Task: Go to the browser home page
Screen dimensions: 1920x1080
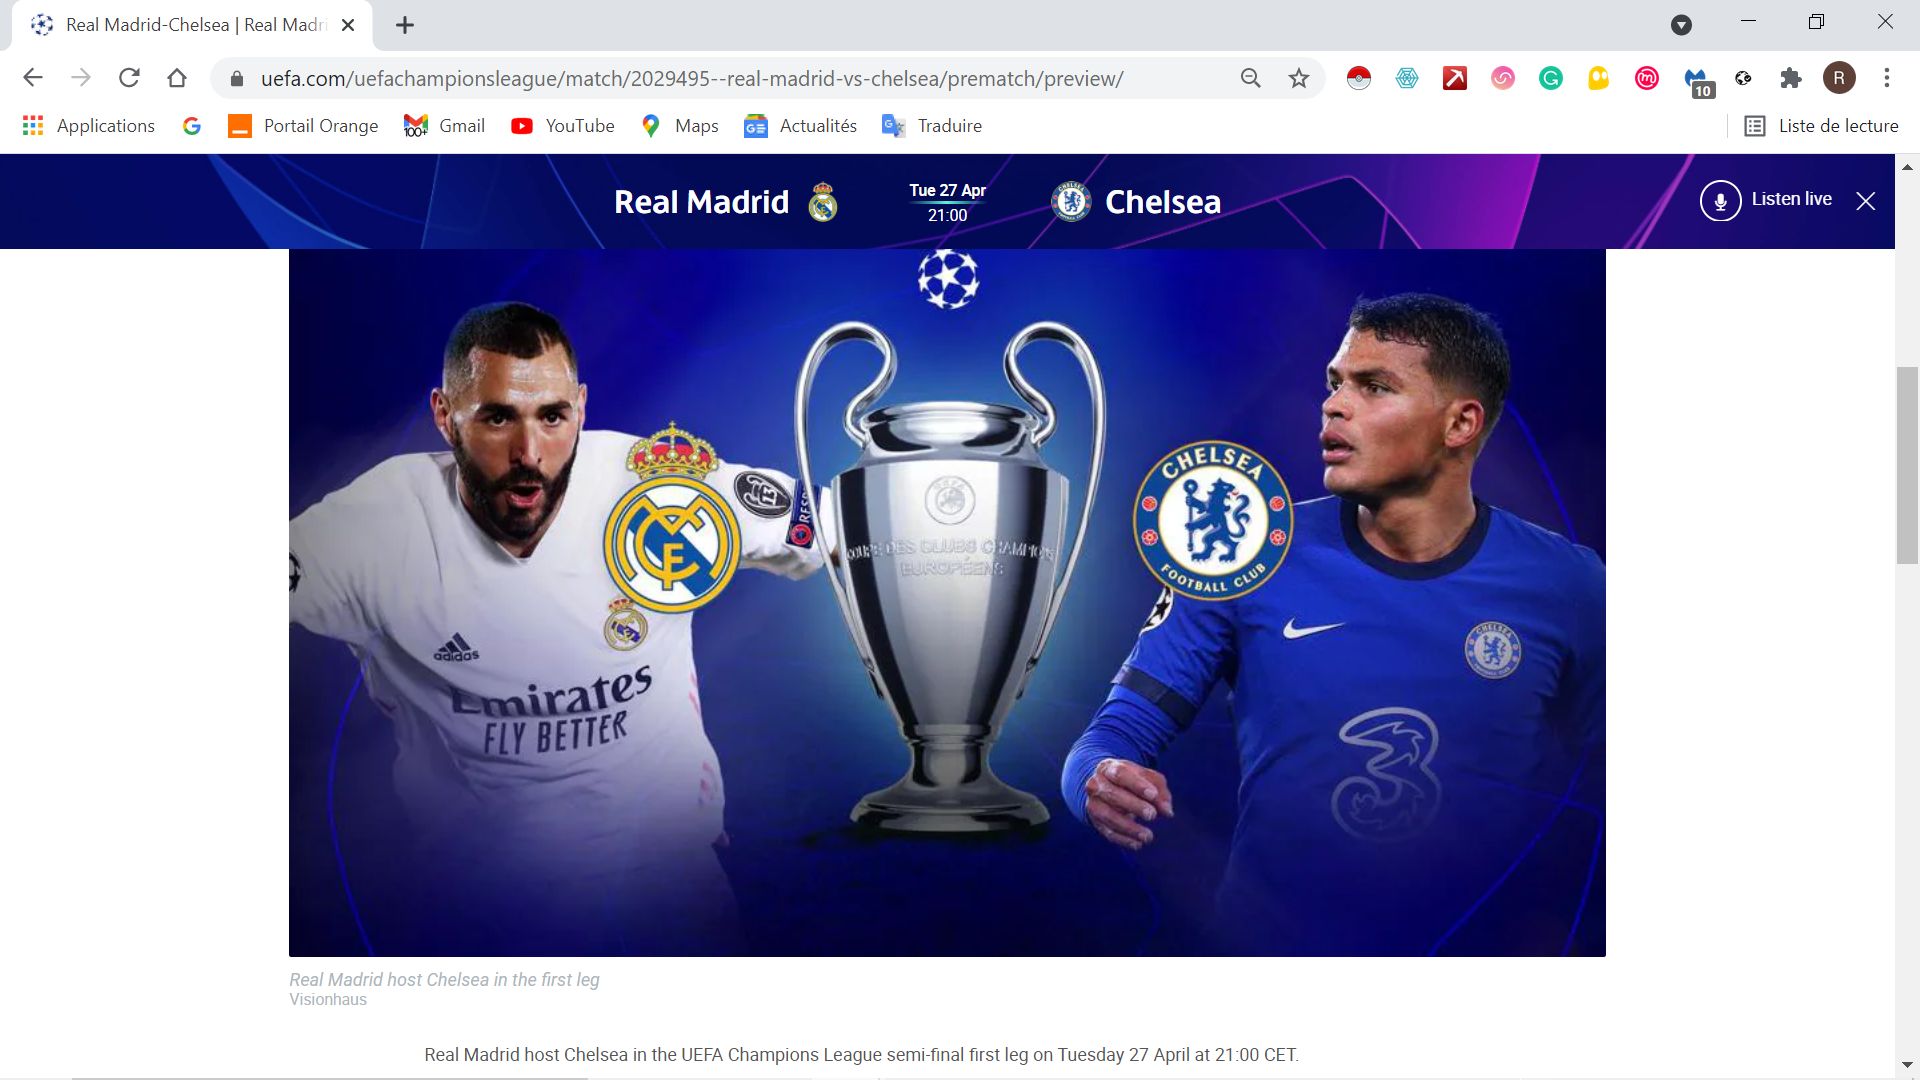Action: click(177, 78)
